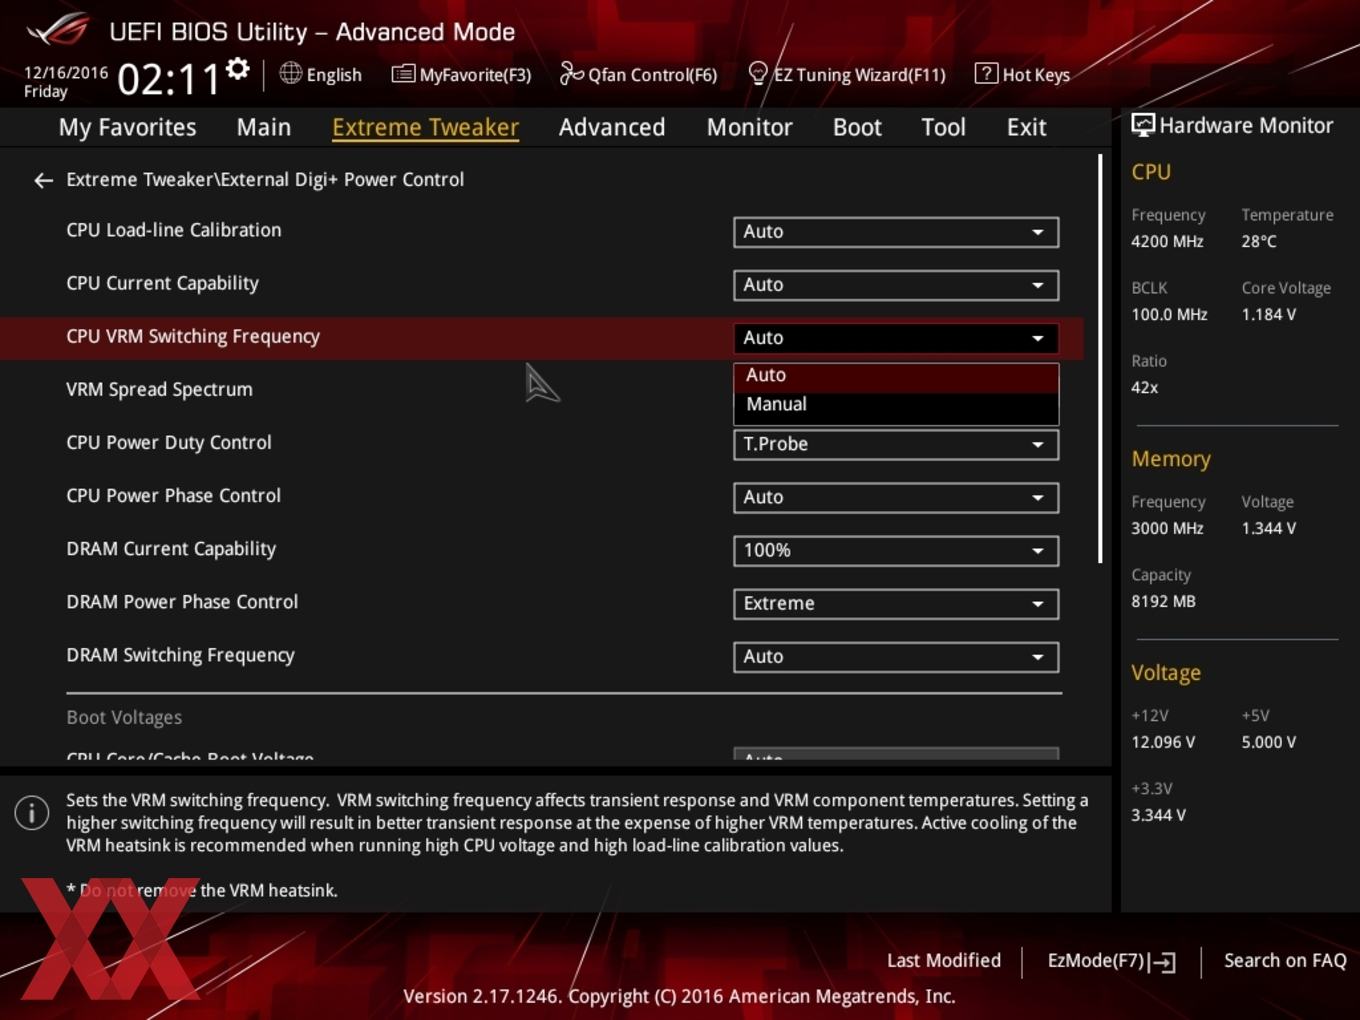Click the Boot Voltages section heading
The width and height of the screenshot is (1360, 1020).
pos(124,717)
